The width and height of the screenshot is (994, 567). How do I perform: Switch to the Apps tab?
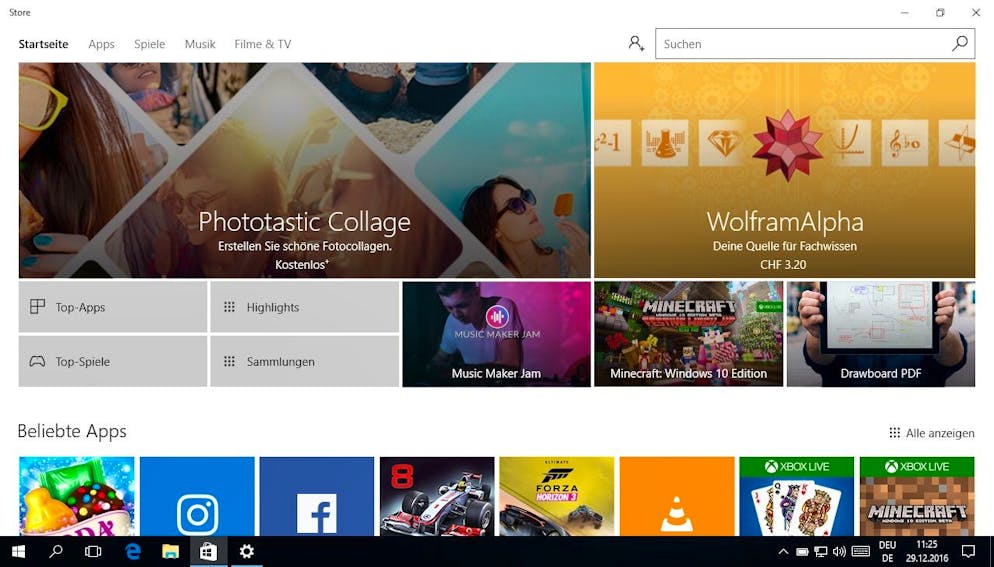pos(101,44)
